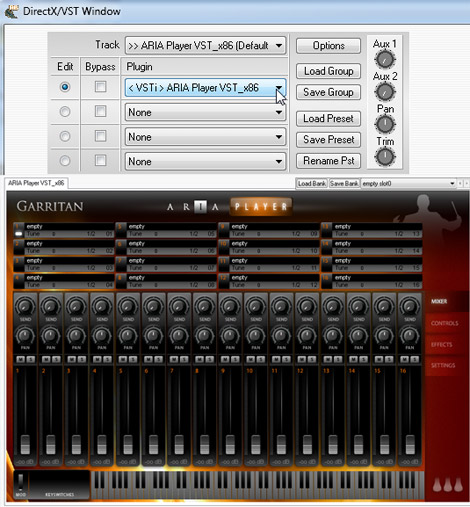Image resolution: width=470 pixels, height=507 pixels.
Task: Click channel 5 Send knob
Action: (x=128, y=306)
